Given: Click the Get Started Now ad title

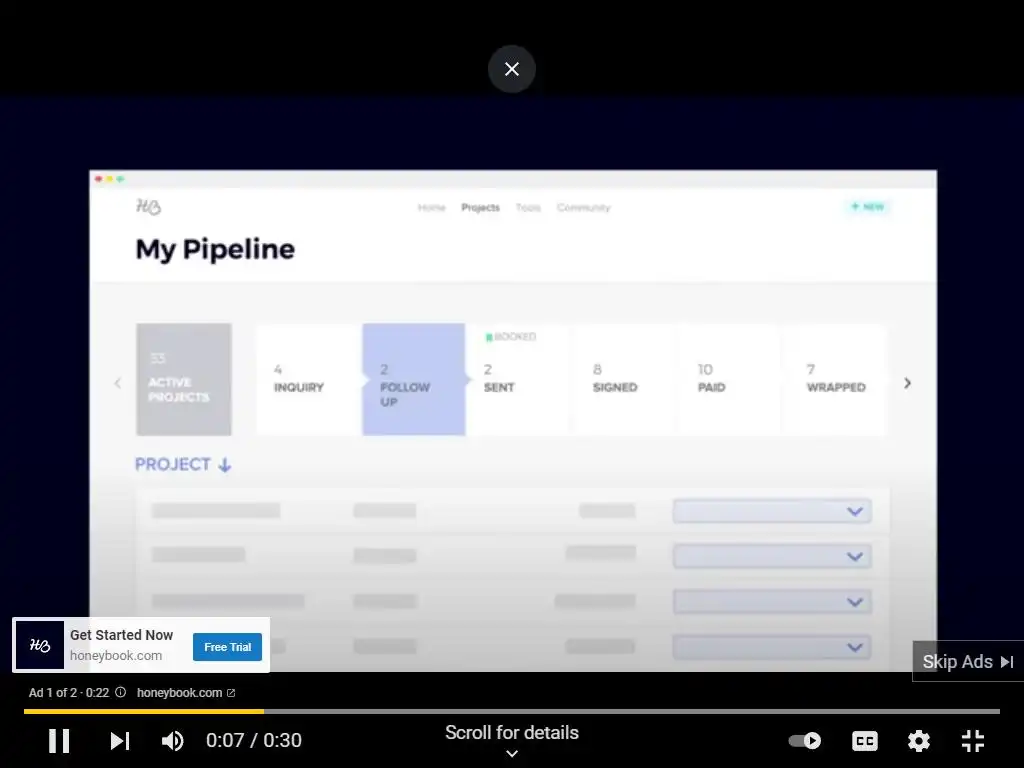Looking at the screenshot, I should [121, 635].
